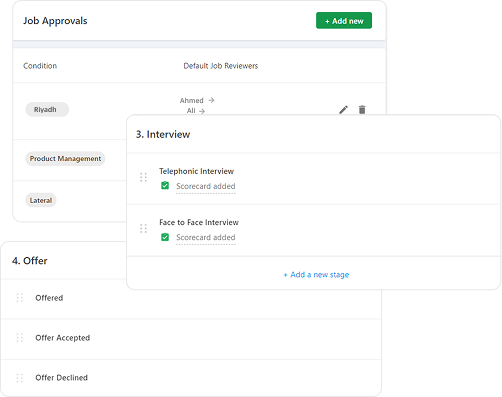The image size is (502, 397).
Task: Select the Lateral condition tag
Action: 41,200
